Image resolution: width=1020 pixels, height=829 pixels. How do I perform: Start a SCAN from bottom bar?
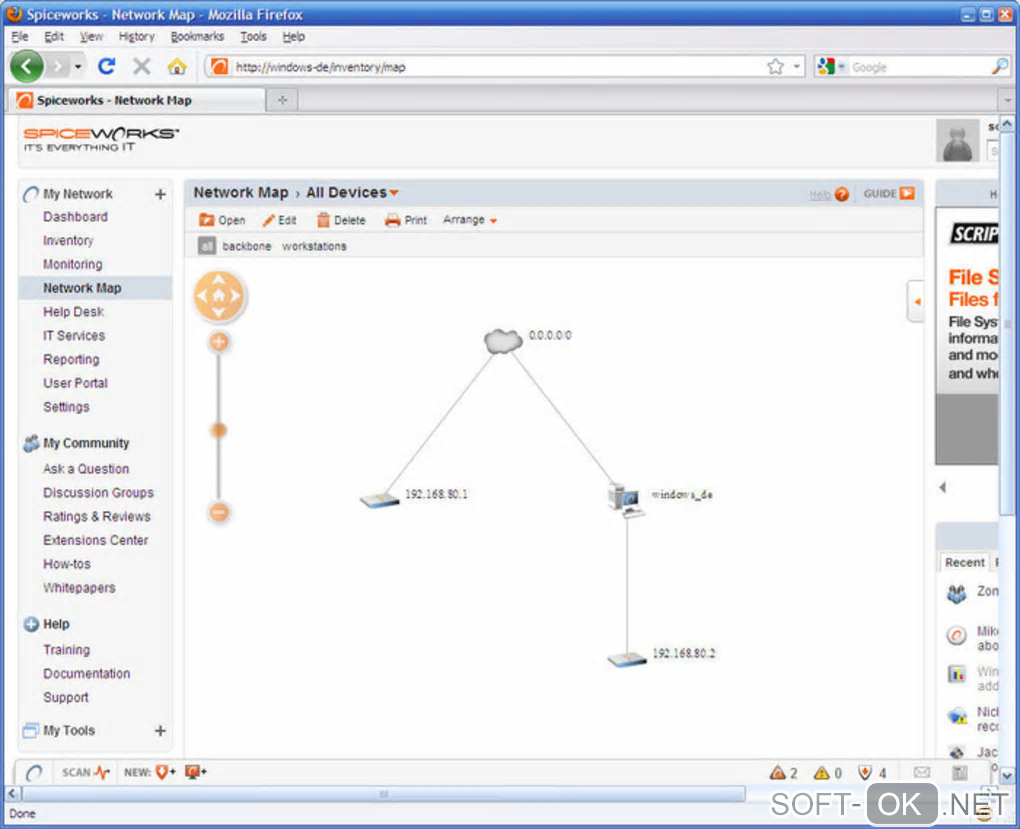(x=85, y=772)
